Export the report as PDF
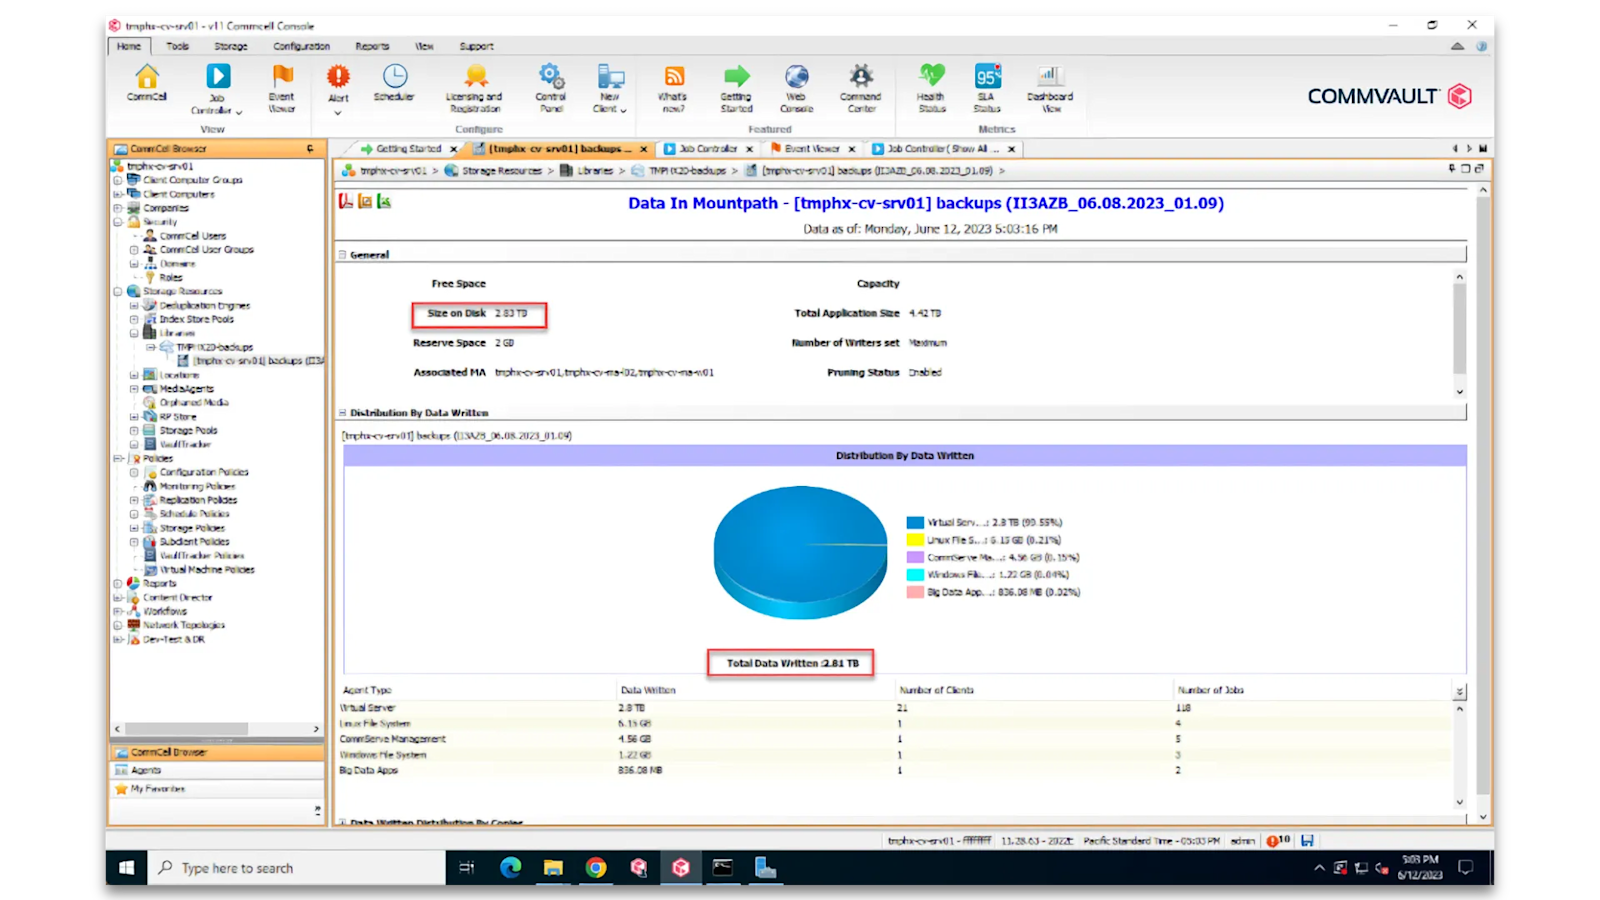The image size is (1600, 900). [346, 202]
